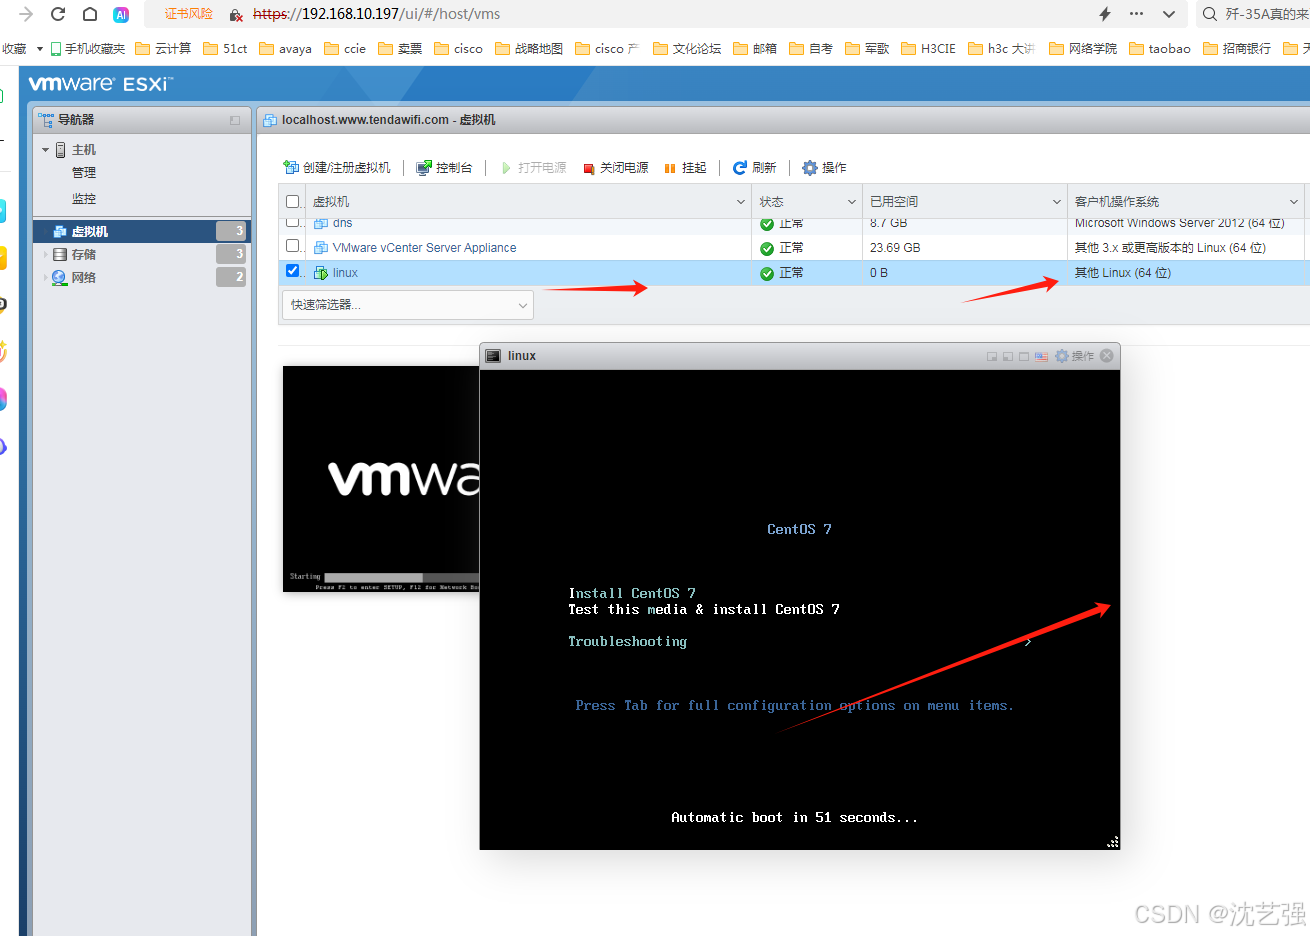Open the dns virtual machine link
This screenshot has width=1310, height=936.
[342, 223]
